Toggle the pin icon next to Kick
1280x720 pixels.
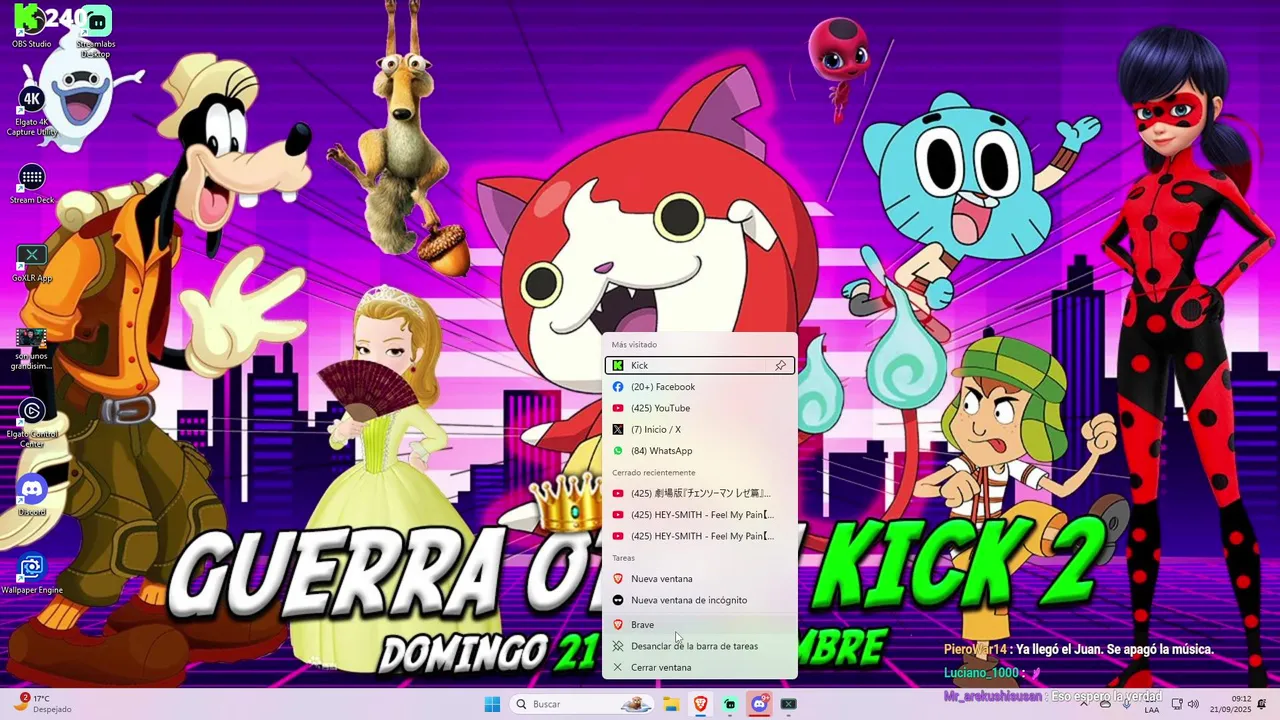click(x=781, y=365)
